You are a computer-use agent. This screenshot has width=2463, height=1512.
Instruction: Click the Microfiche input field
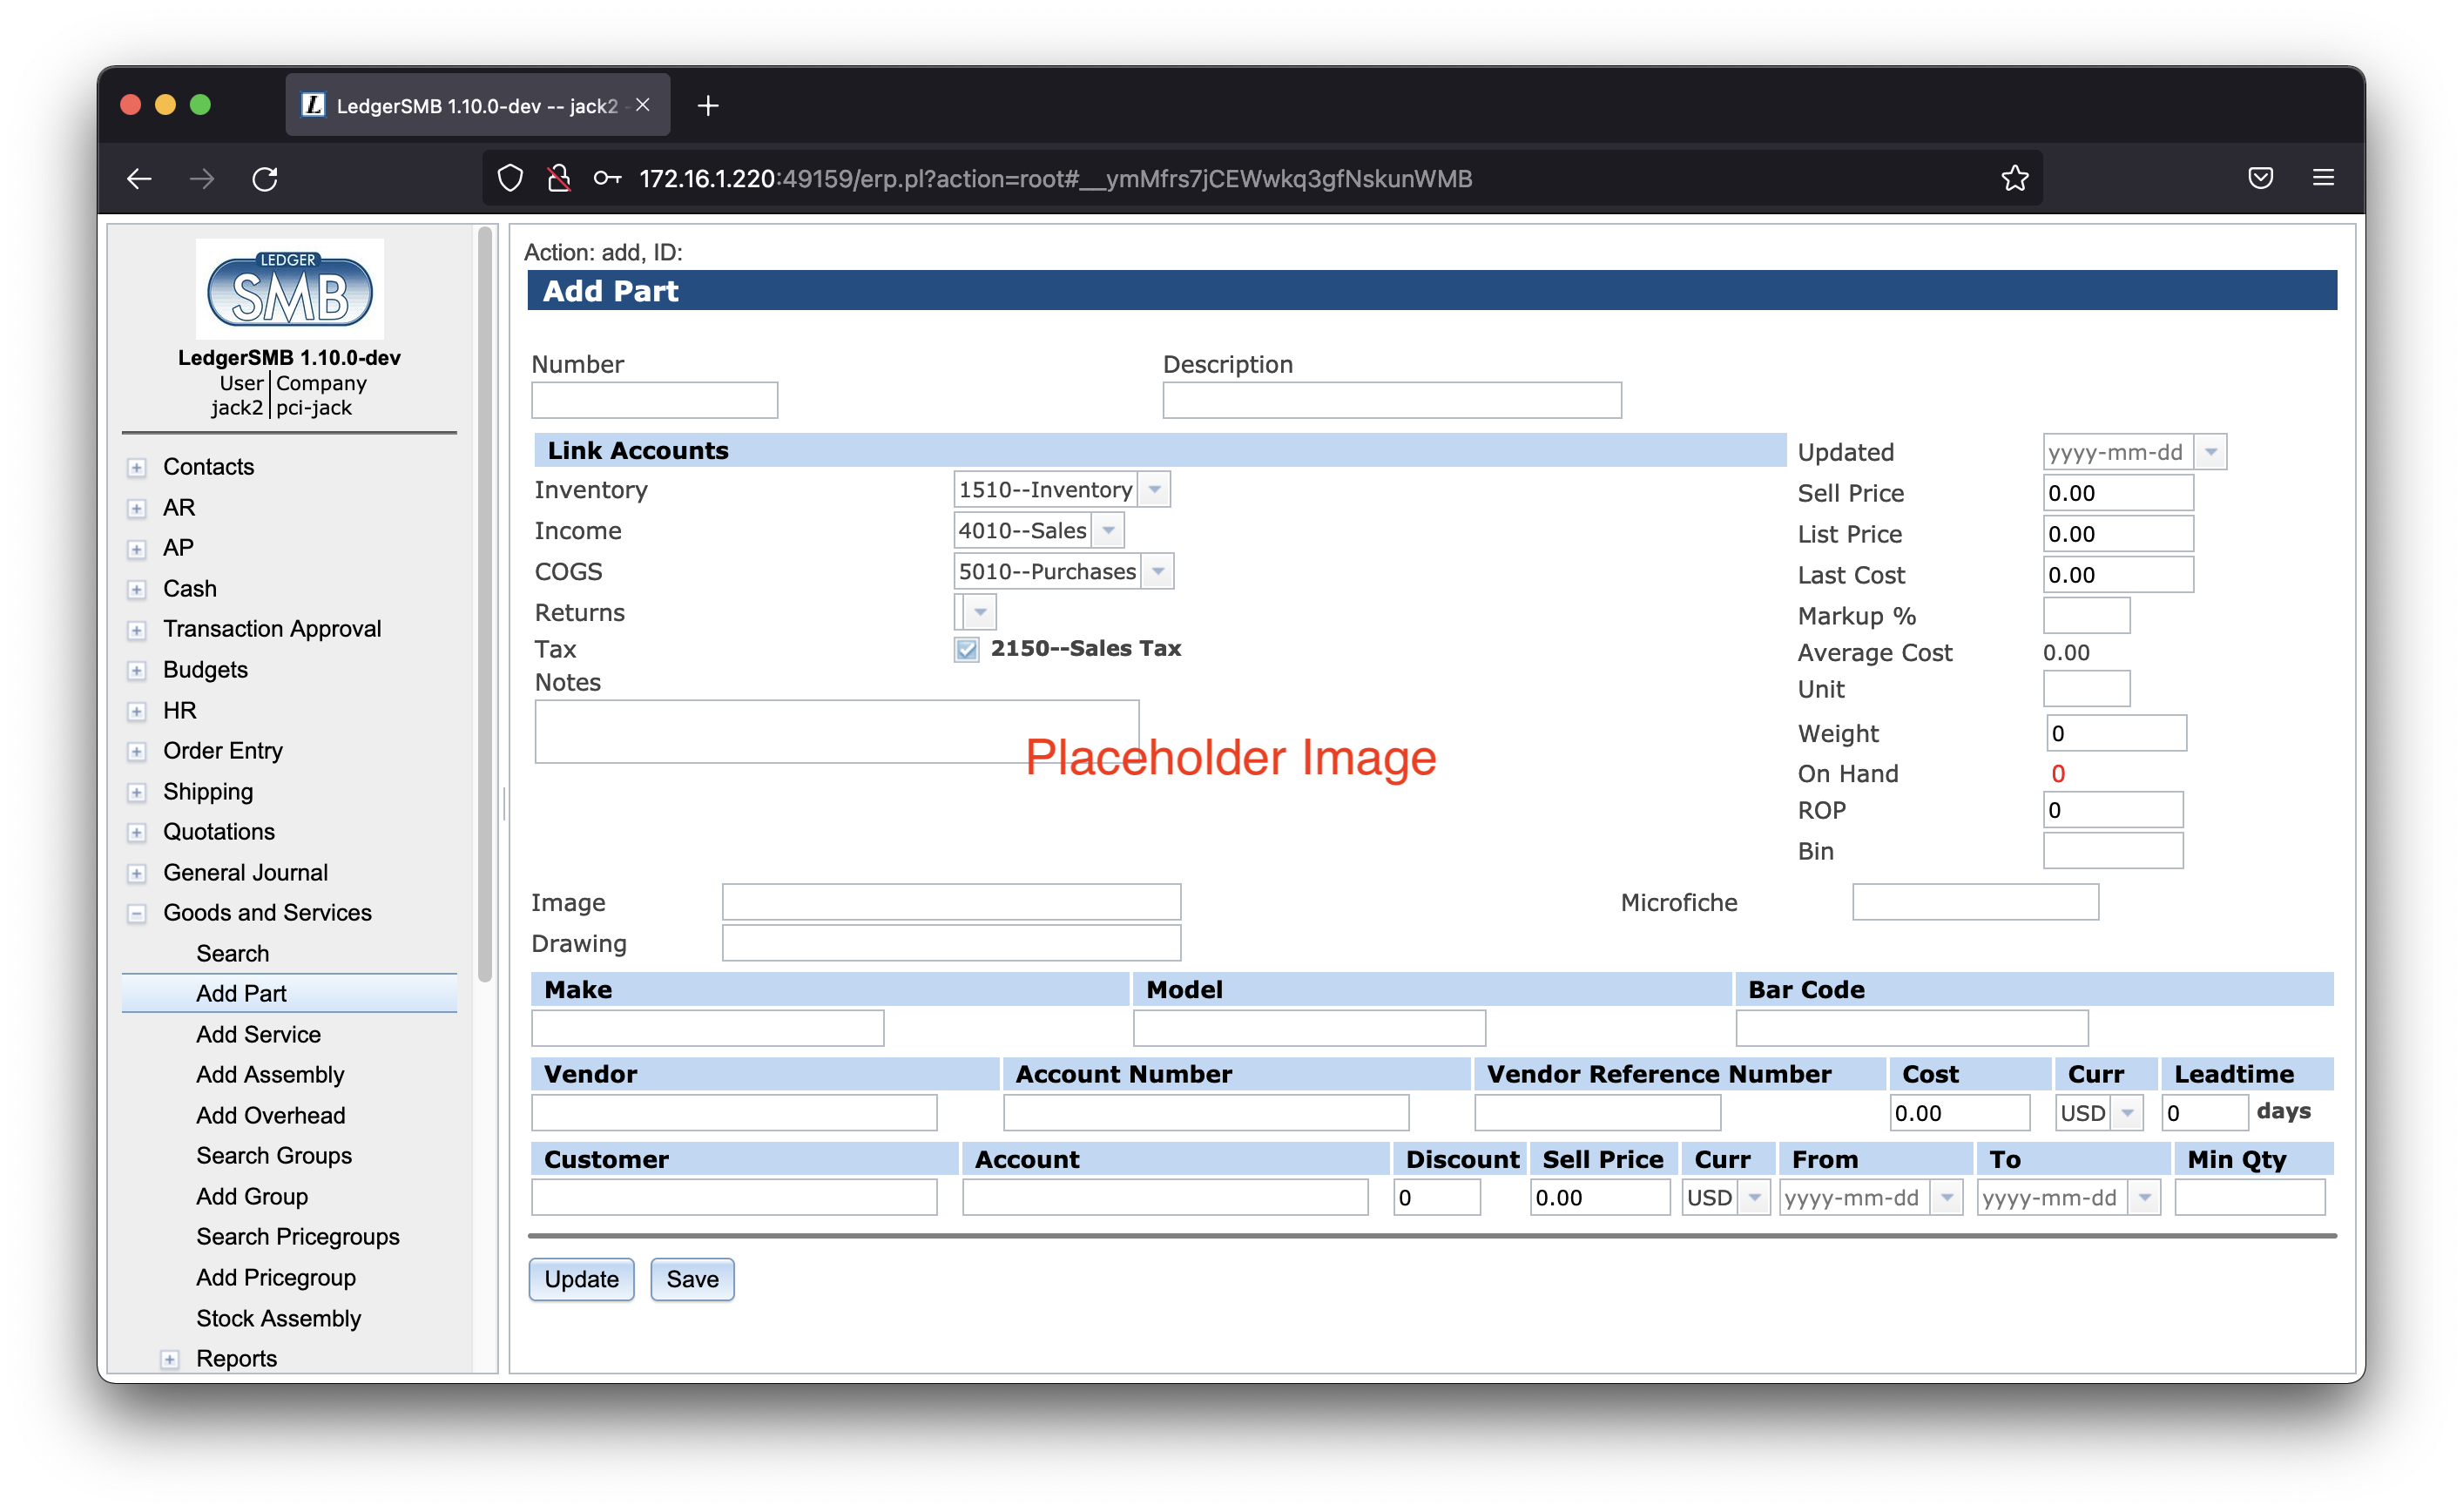(x=1975, y=902)
